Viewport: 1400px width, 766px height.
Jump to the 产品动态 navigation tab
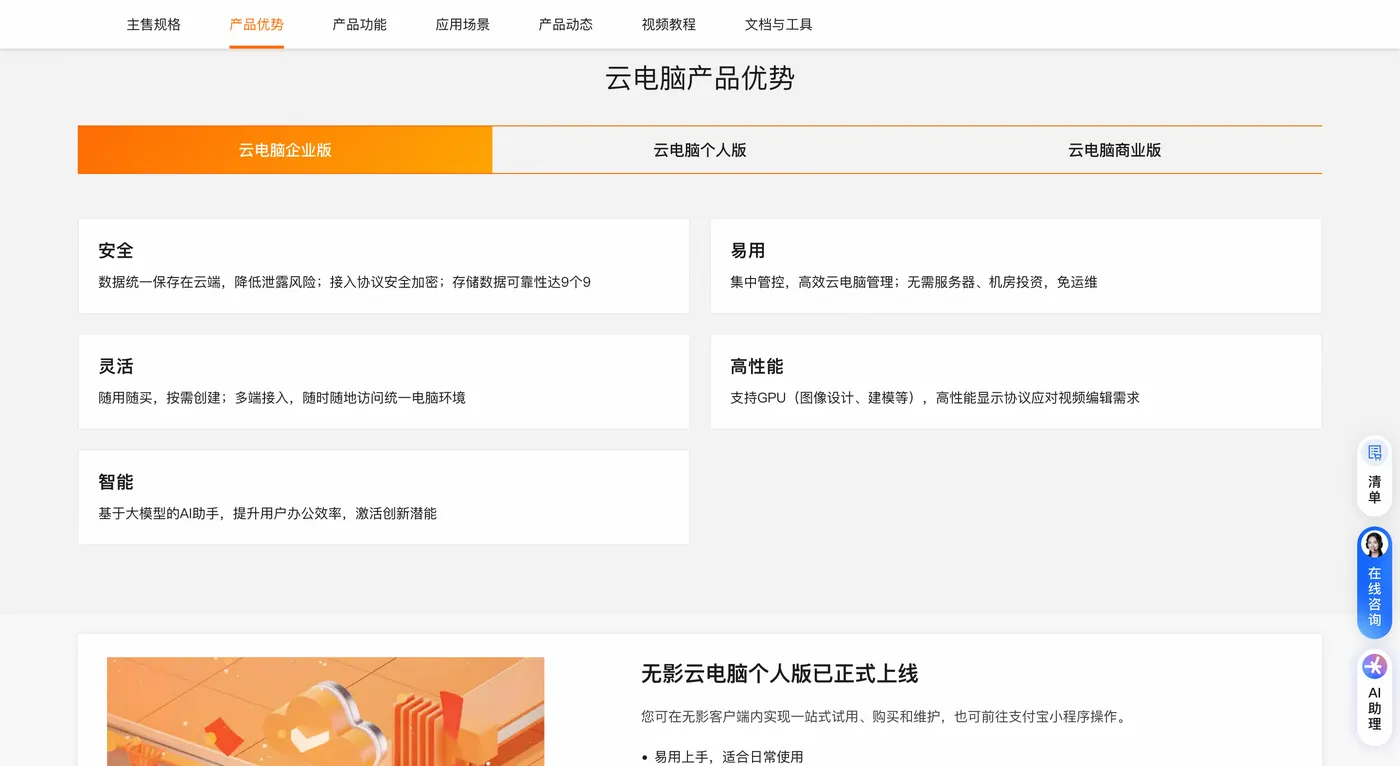[x=566, y=24]
